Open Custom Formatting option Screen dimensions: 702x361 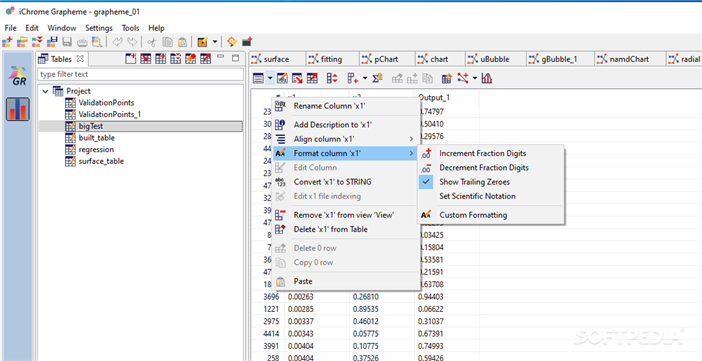pos(491,215)
